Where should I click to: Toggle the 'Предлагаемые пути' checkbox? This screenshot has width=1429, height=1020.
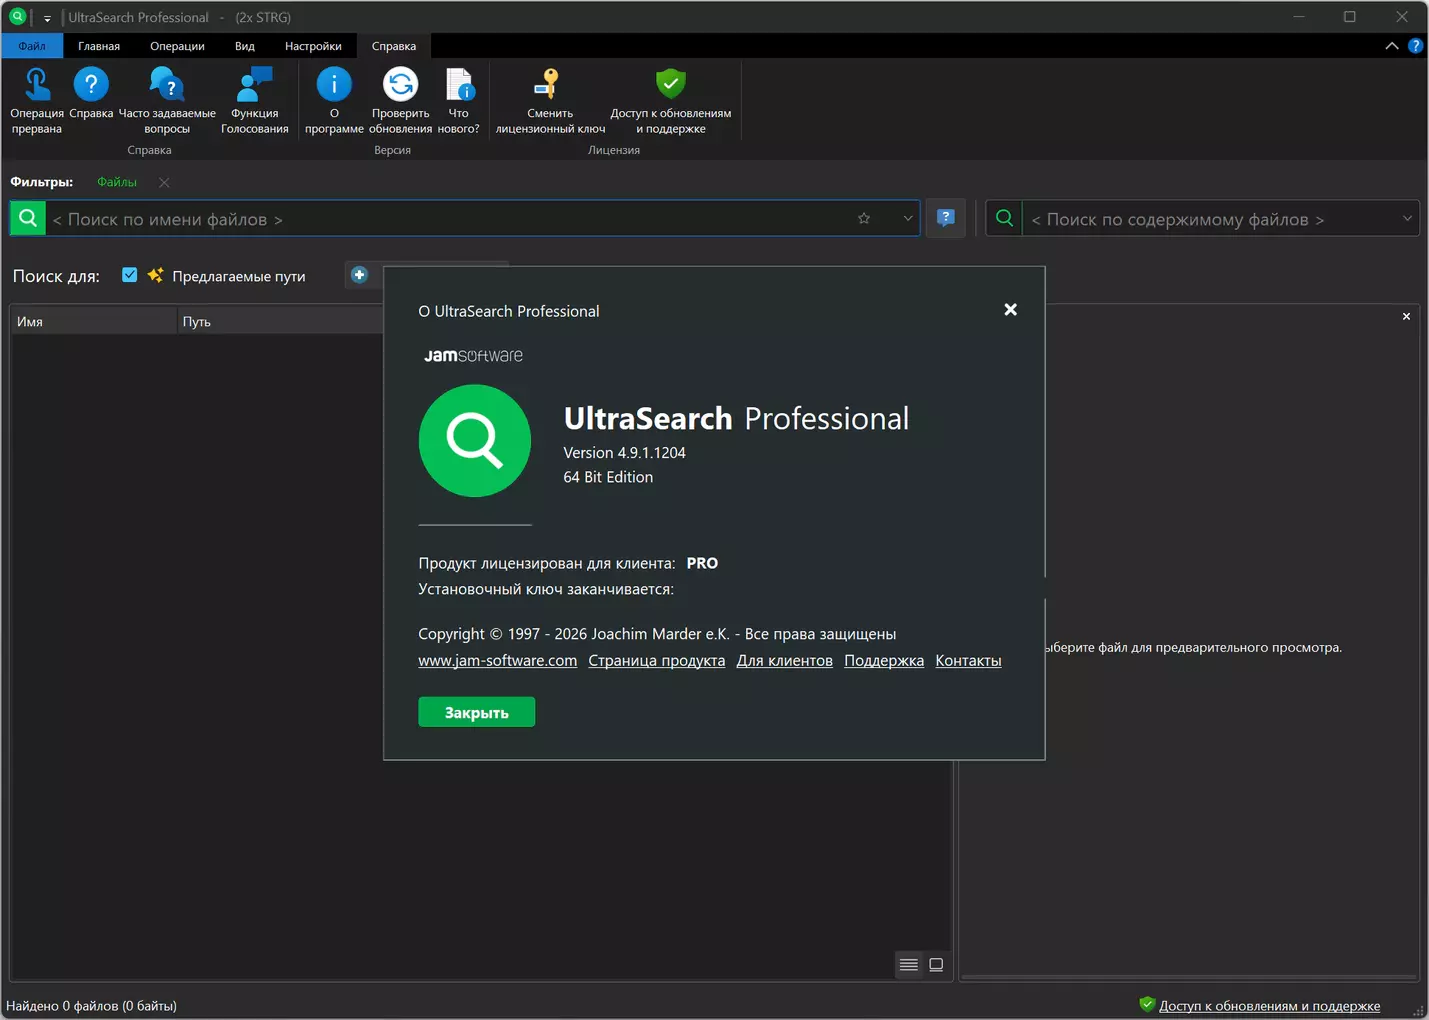click(130, 275)
